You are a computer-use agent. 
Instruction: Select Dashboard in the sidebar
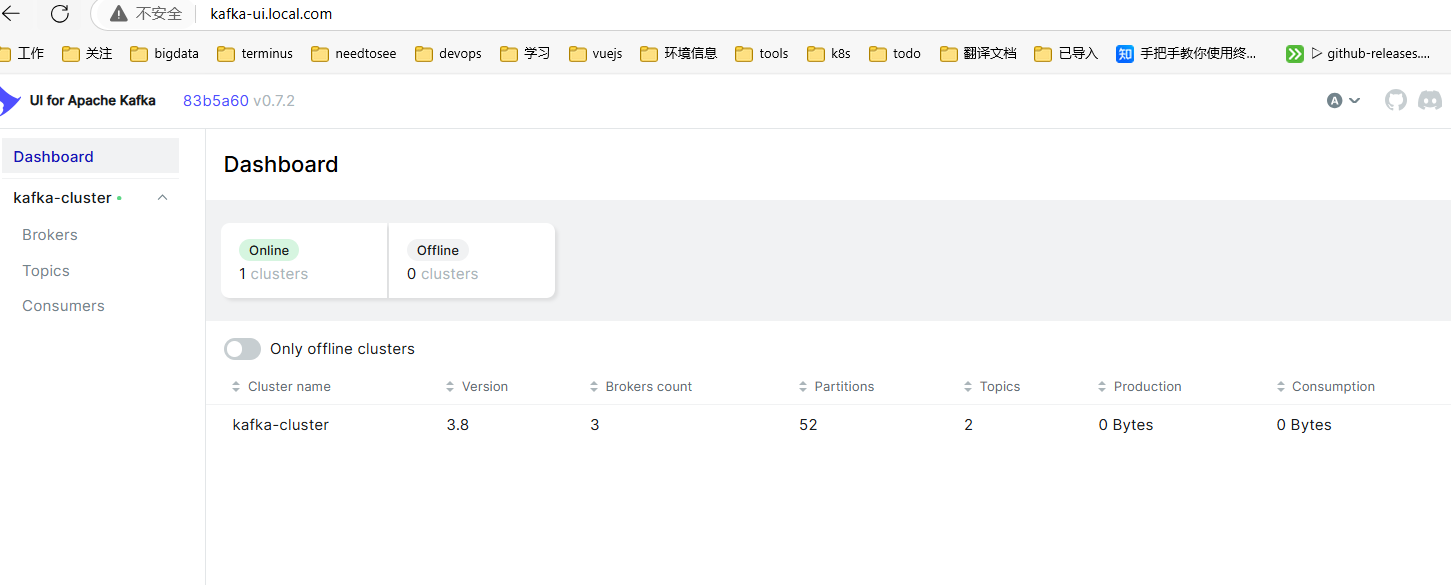pos(90,156)
